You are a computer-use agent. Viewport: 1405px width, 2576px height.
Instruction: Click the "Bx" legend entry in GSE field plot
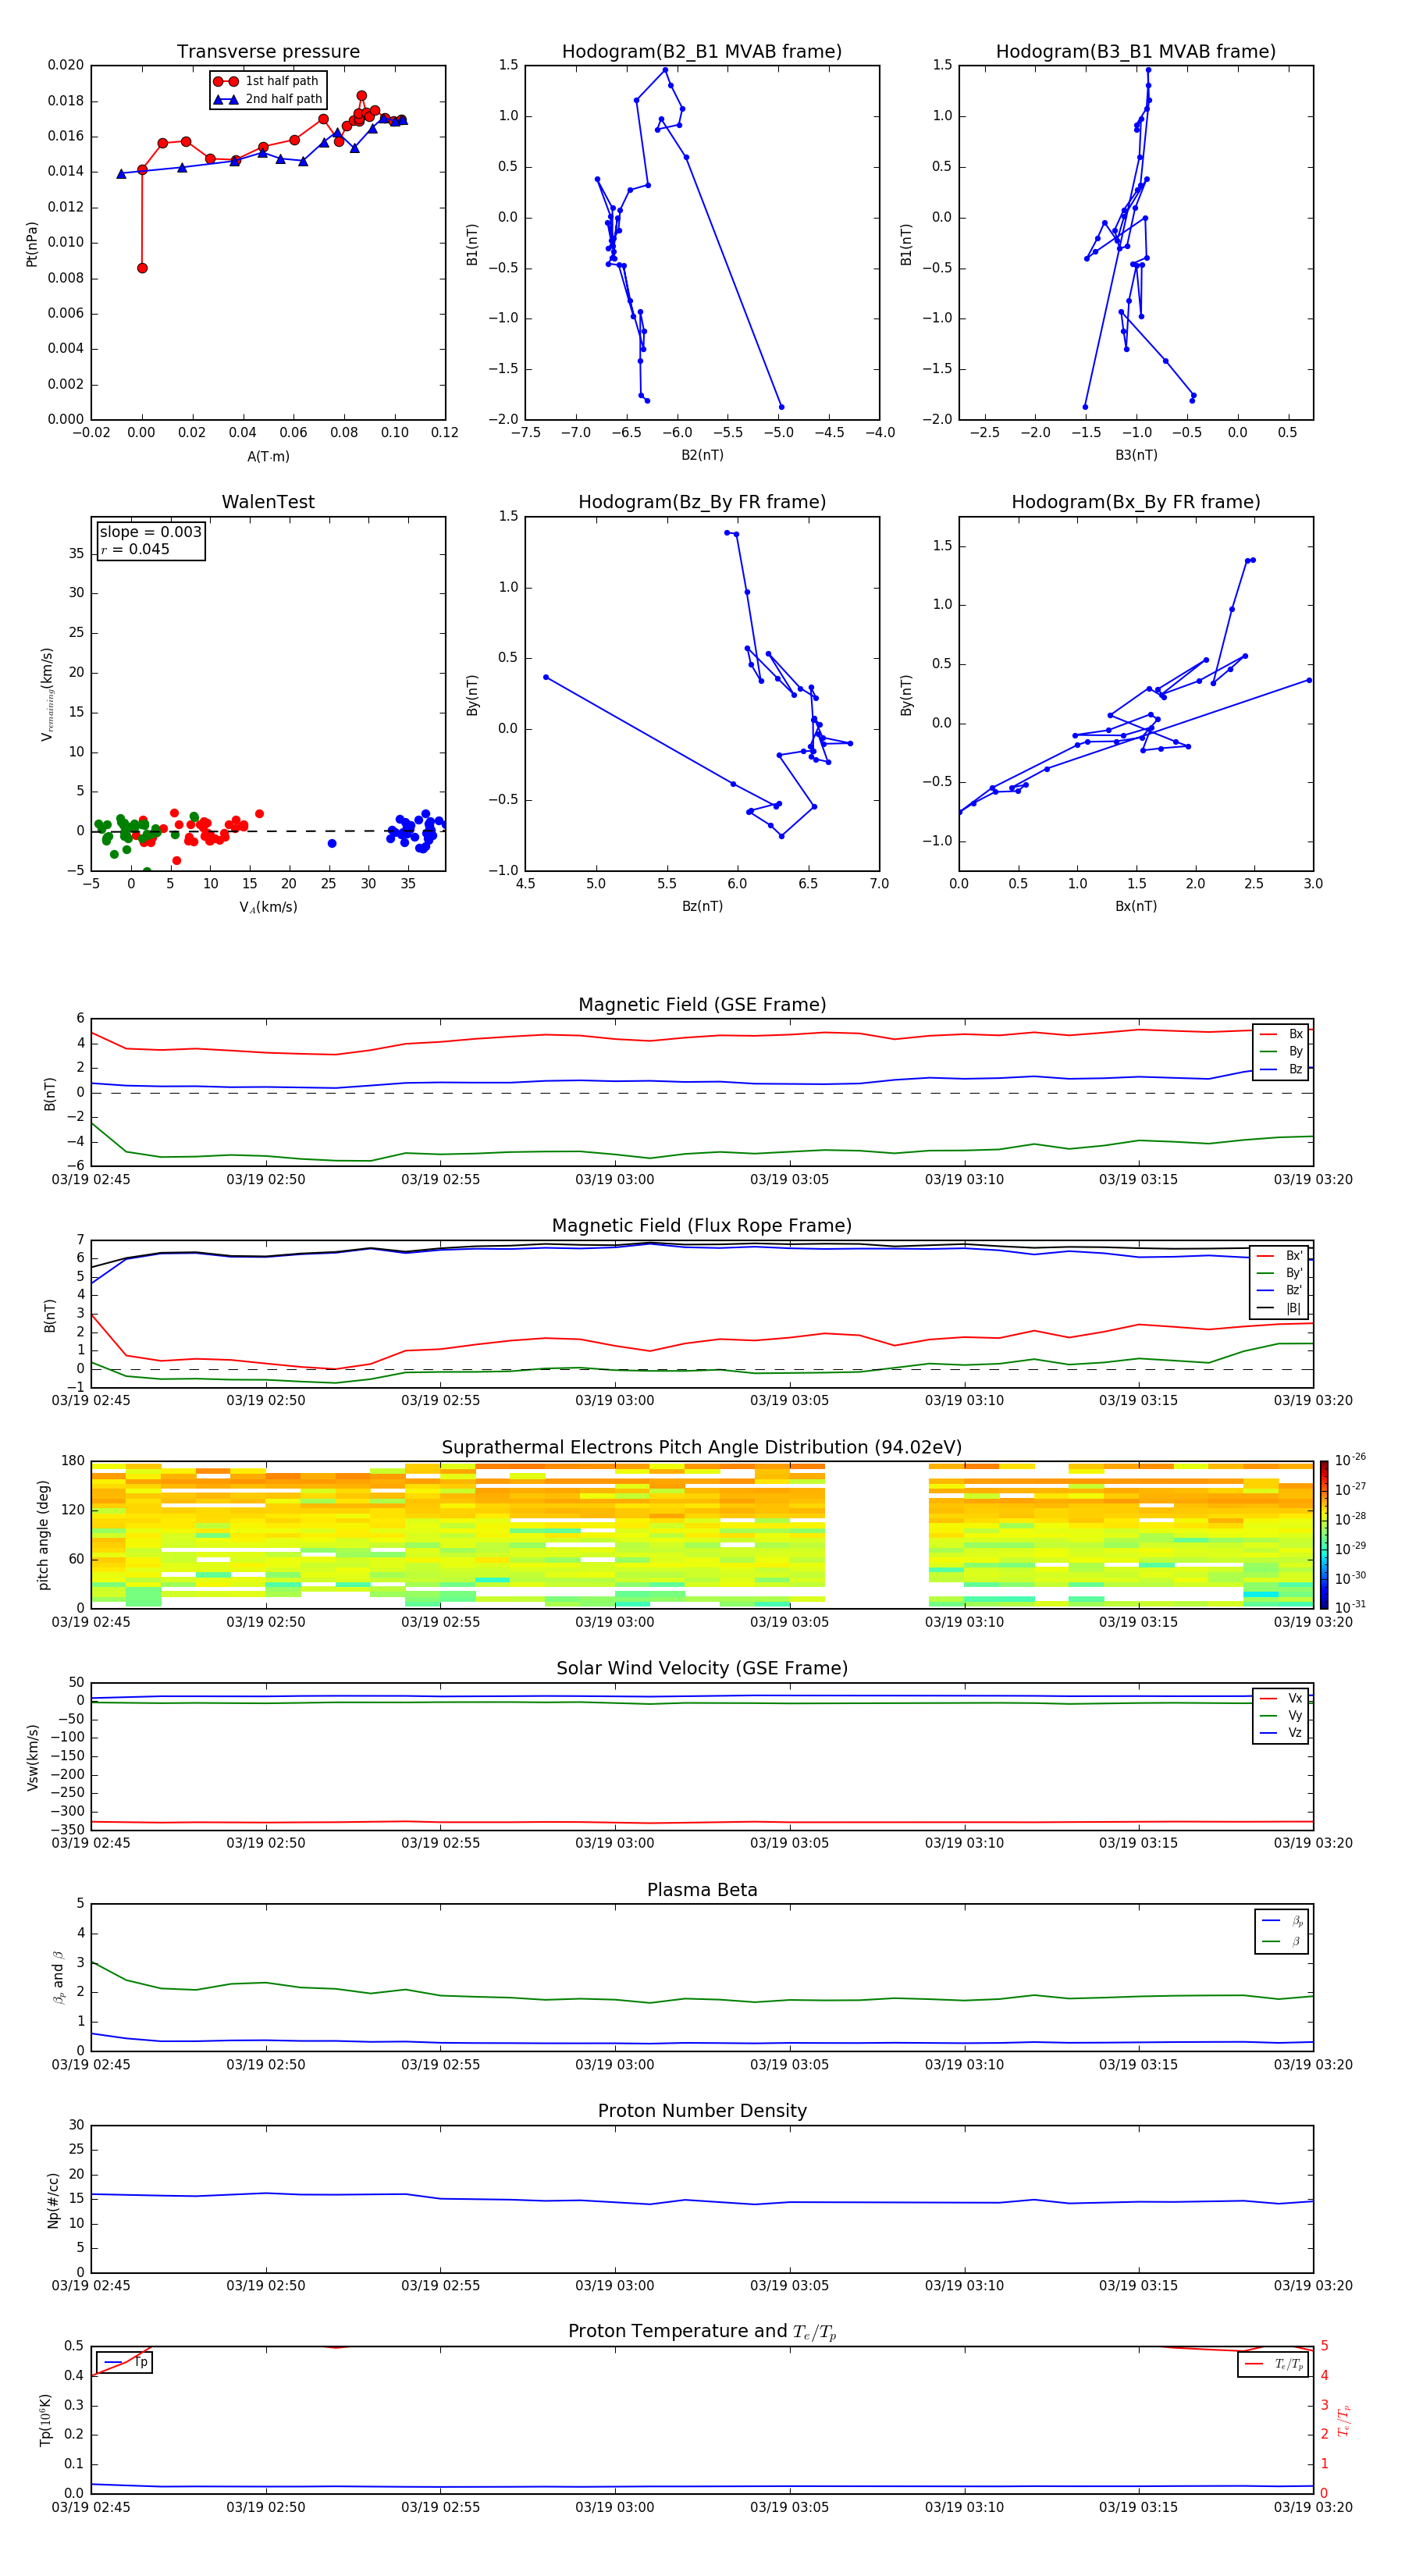[x=1281, y=1034]
